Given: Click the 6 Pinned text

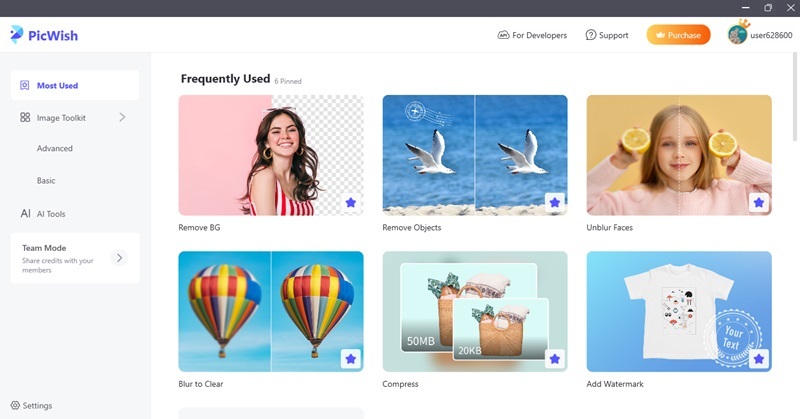Looking at the screenshot, I should 288,81.
